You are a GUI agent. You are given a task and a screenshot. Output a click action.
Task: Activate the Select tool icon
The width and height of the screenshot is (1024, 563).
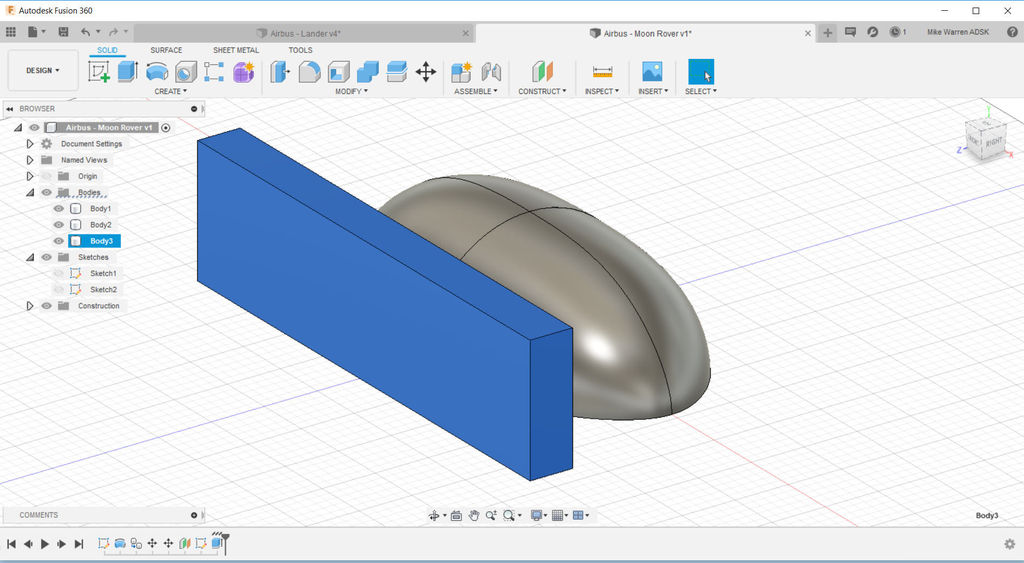701,72
